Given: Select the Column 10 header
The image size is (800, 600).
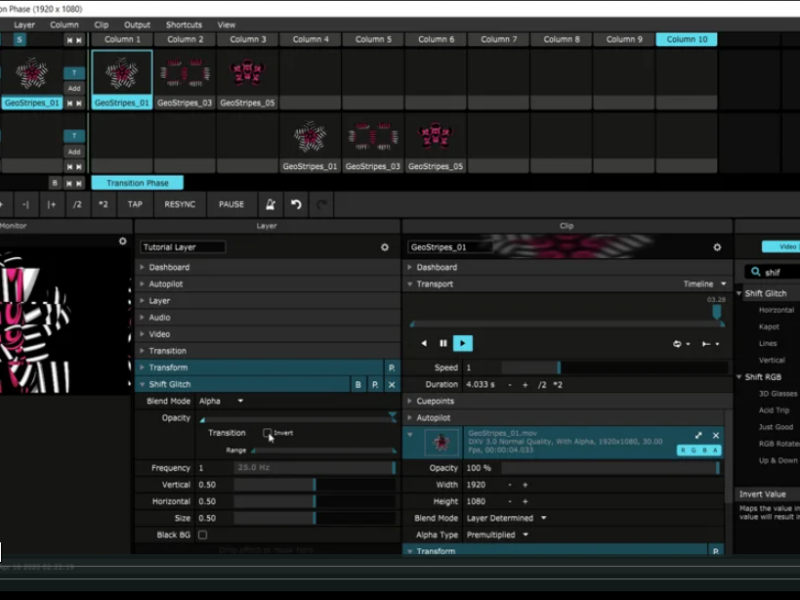Looking at the screenshot, I should point(686,39).
